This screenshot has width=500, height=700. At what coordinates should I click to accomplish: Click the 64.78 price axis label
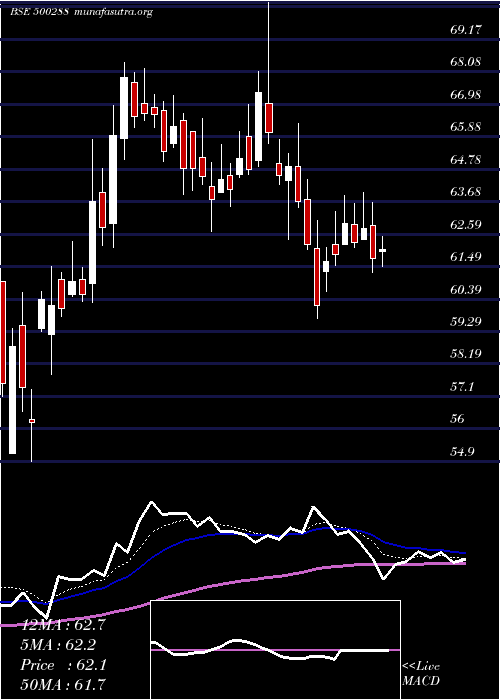pyautogui.click(x=466, y=159)
